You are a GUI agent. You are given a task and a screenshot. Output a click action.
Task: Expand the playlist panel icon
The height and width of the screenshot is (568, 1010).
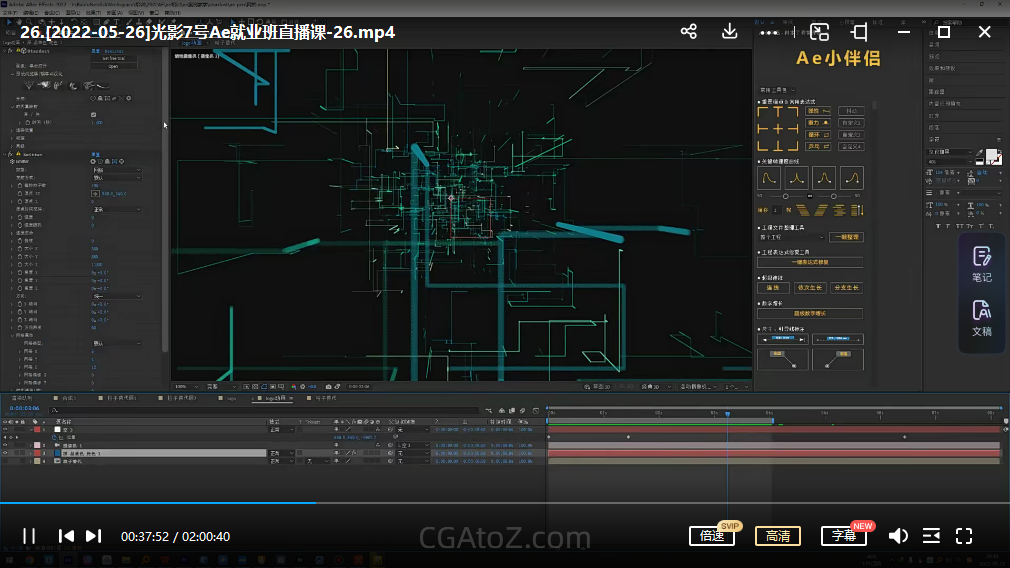pos(931,536)
